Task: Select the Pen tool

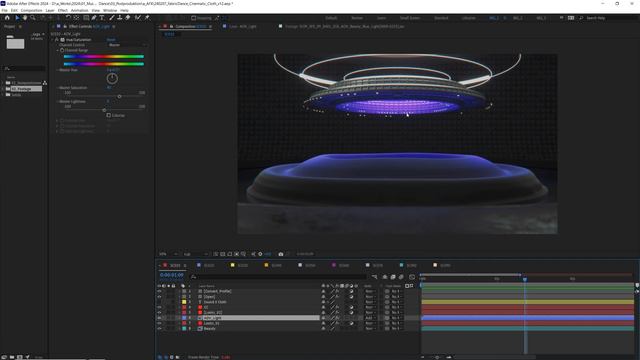Action: [94, 18]
